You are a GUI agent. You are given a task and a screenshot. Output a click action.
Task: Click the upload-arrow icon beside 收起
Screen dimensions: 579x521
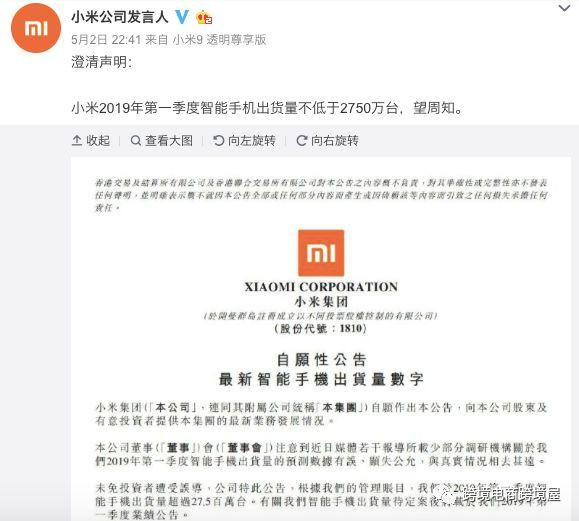[77, 141]
